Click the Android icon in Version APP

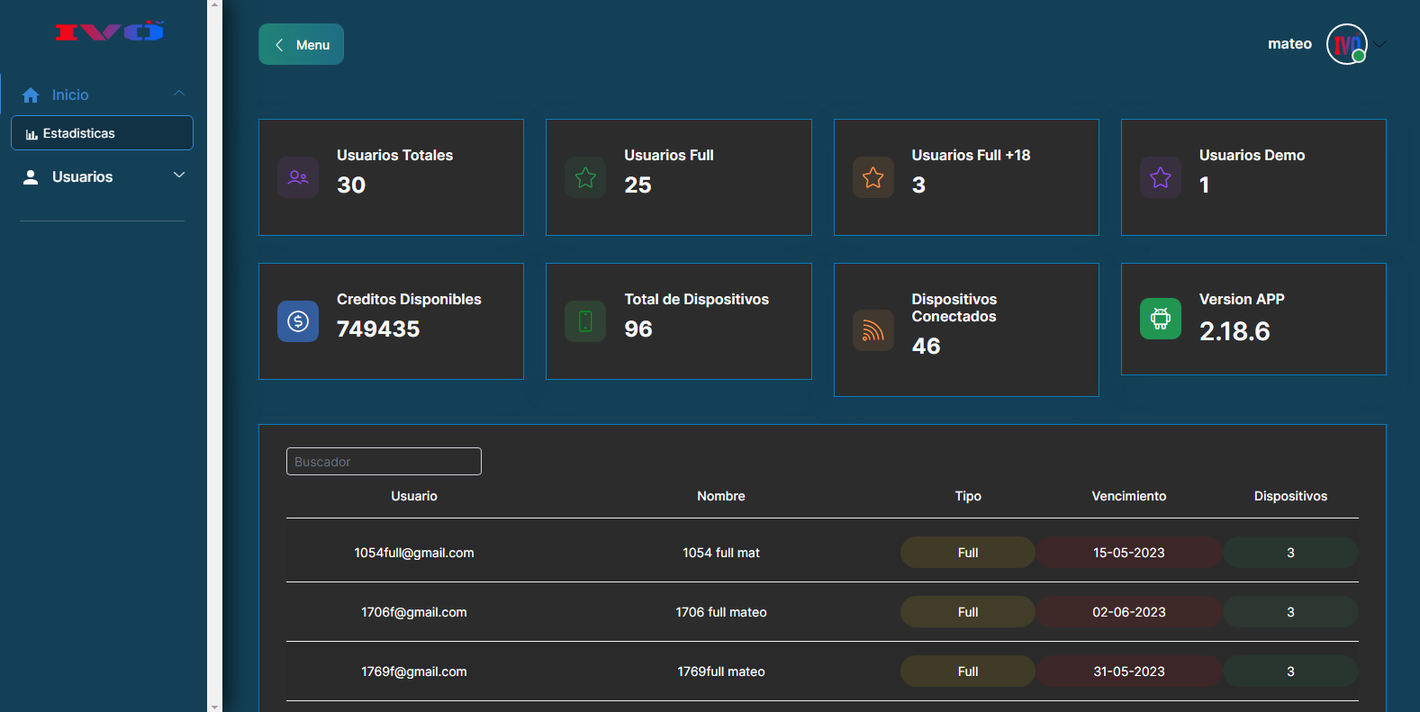tap(1160, 319)
